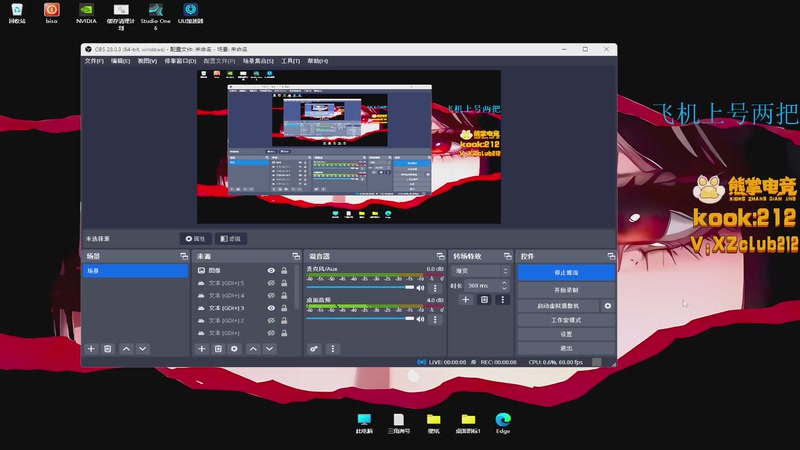Open source properties via Sources panel gear icon
The height and width of the screenshot is (450, 800).
[234, 348]
